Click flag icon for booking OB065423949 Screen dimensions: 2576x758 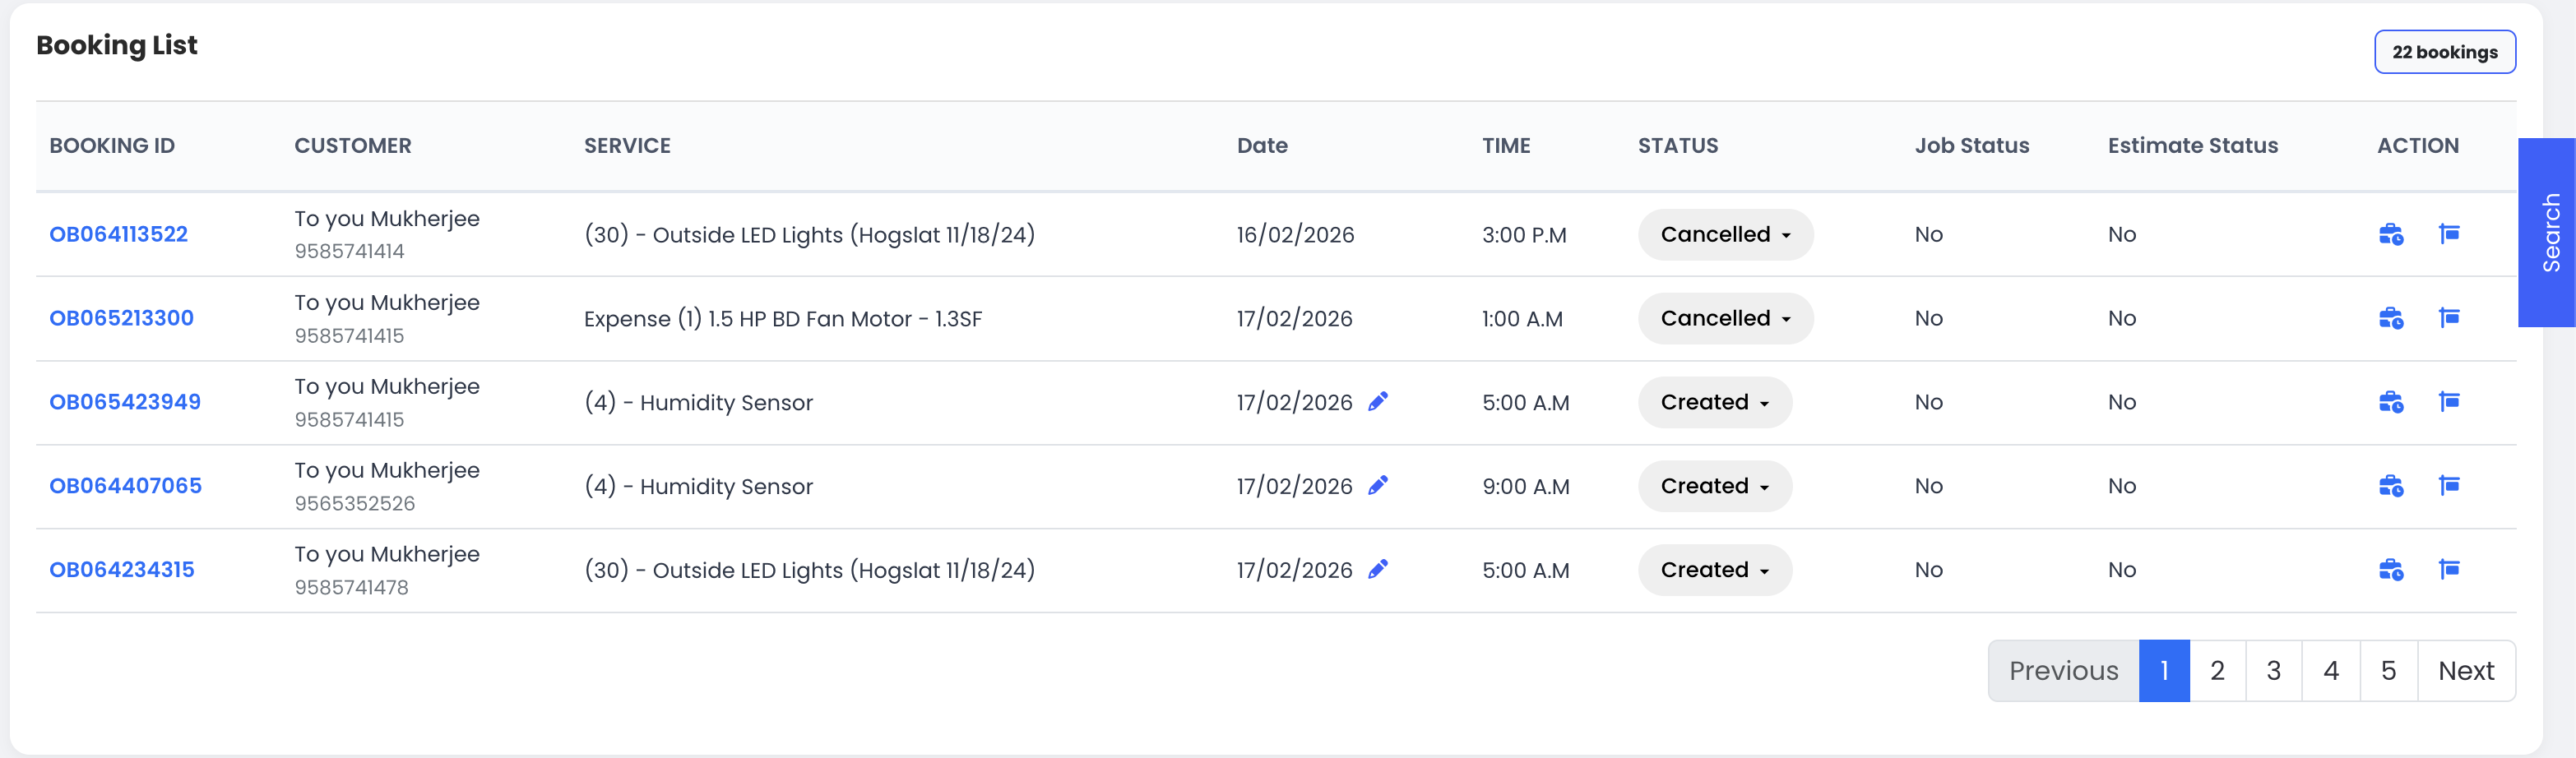pos(2449,402)
